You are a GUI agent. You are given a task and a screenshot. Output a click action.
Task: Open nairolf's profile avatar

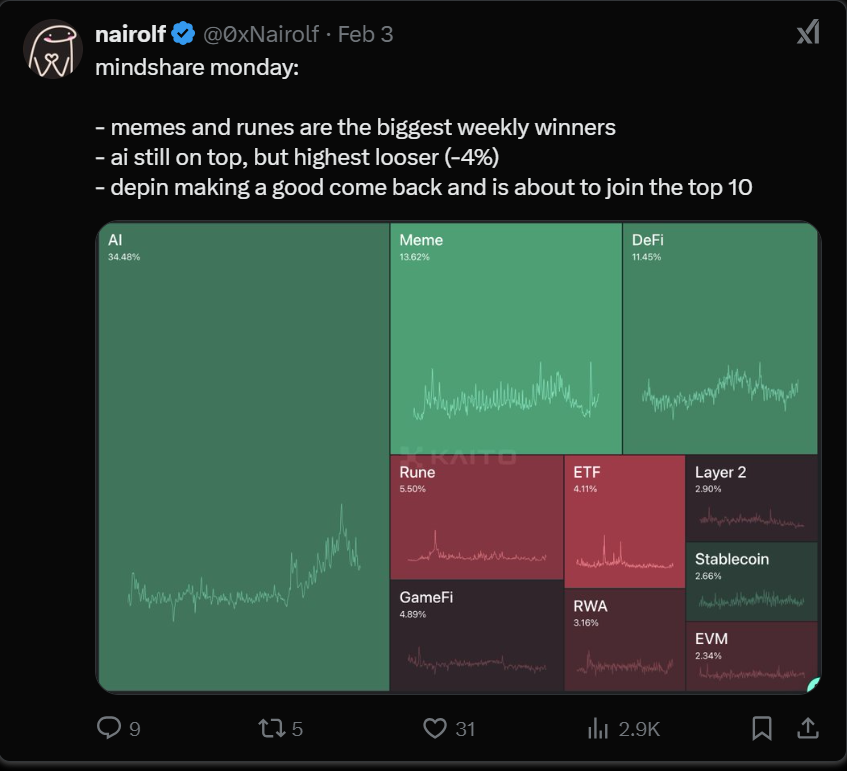click(52, 50)
